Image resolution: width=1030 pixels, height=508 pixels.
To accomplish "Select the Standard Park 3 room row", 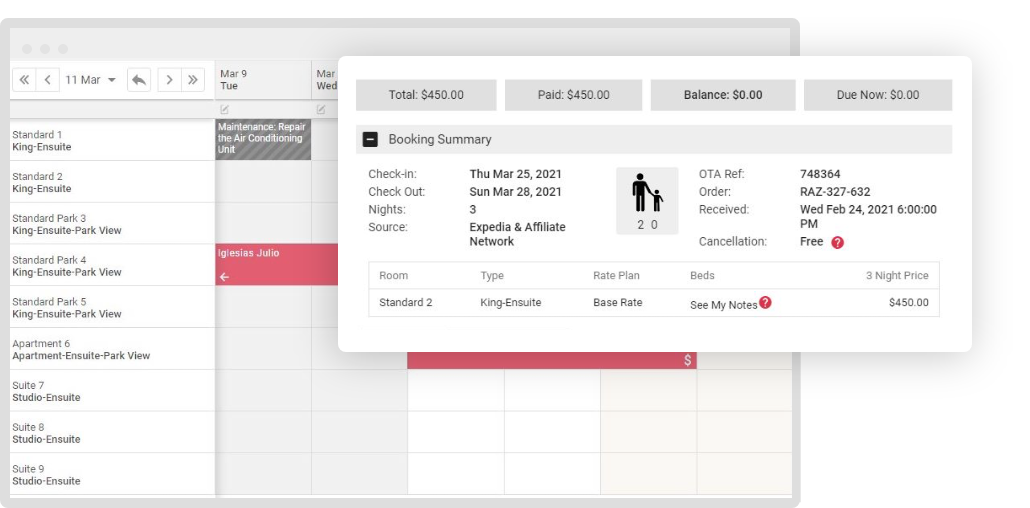I will (112, 223).
